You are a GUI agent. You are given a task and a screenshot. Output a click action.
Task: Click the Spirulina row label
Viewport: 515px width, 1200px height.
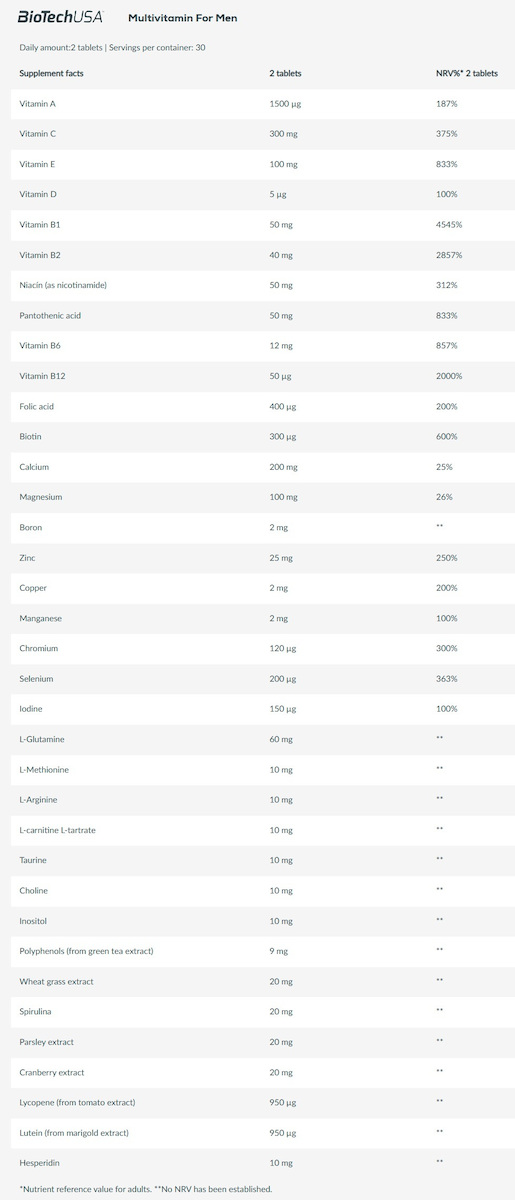pyautogui.click(x=35, y=1012)
